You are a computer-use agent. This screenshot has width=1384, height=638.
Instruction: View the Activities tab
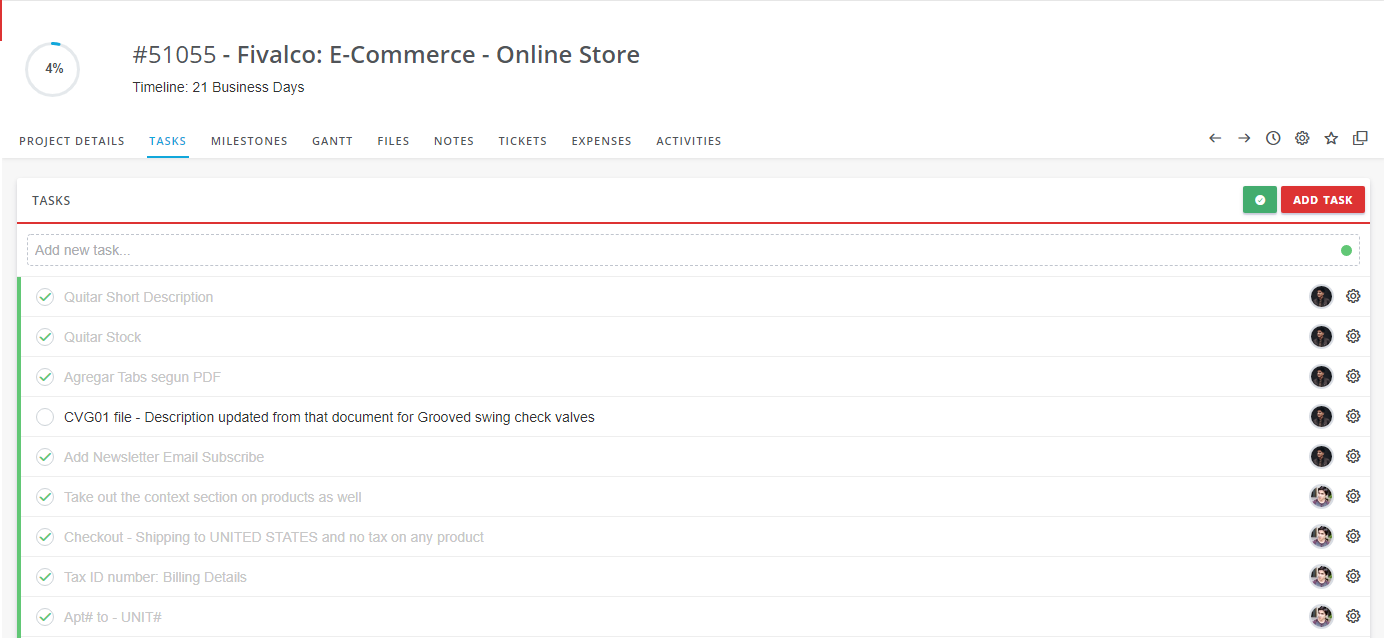pyautogui.click(x=689, y=141)
